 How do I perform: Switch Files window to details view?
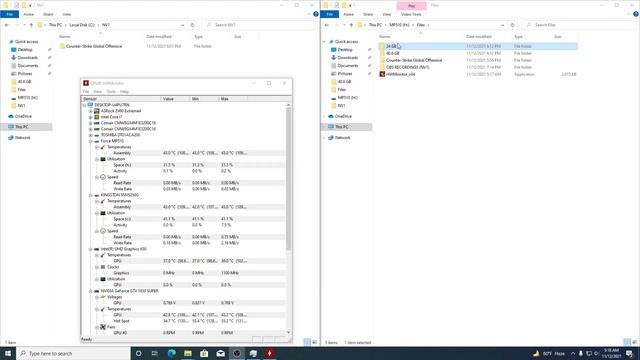(x=627, y=342)
